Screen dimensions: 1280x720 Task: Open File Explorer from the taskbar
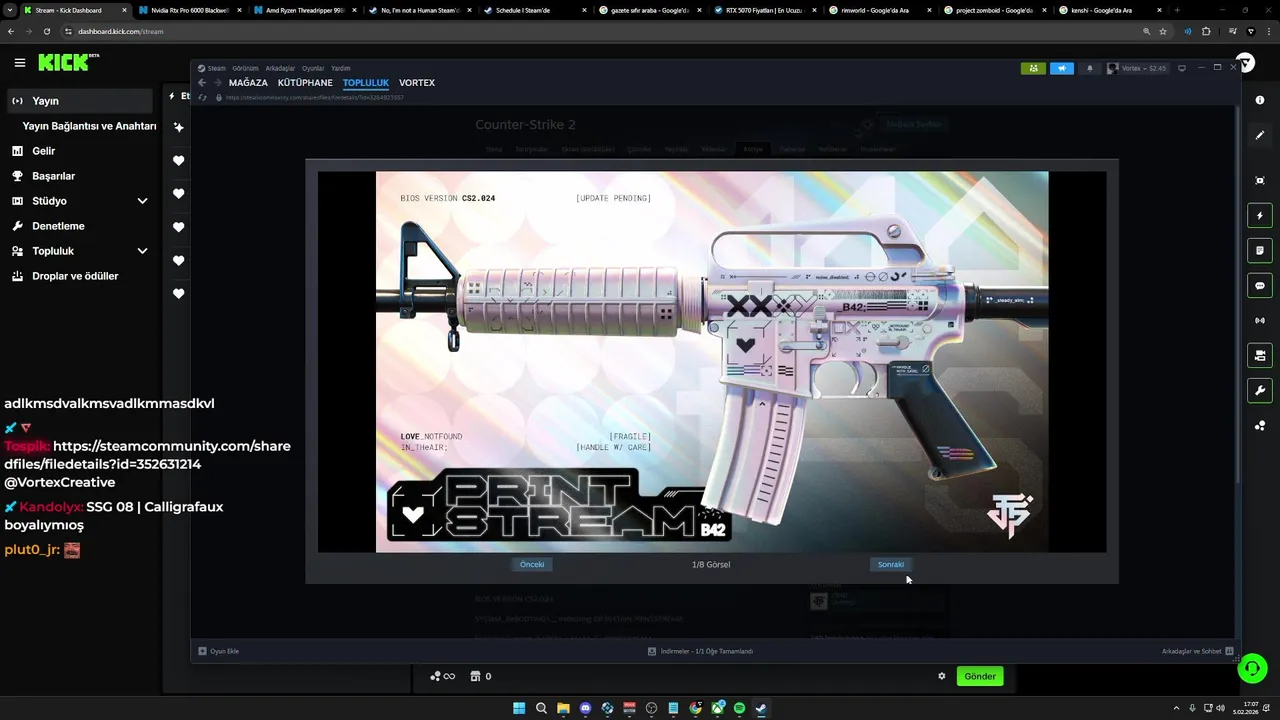click(x=563, y=708)
